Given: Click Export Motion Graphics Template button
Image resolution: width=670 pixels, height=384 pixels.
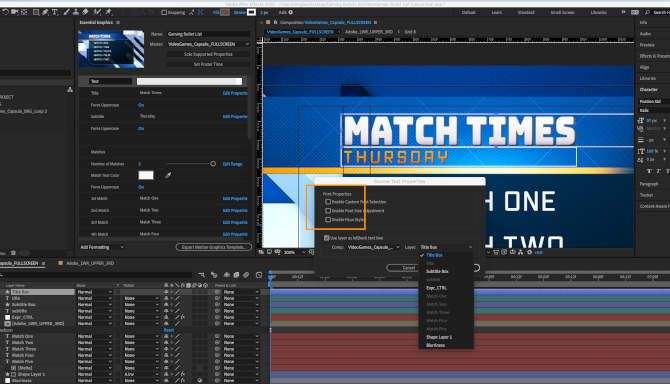Looking at the screenshot, I should tap(213, 247).
